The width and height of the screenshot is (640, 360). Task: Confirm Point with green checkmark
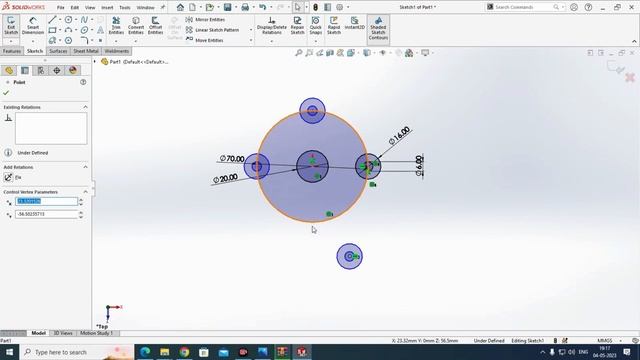tap(6, 93)
